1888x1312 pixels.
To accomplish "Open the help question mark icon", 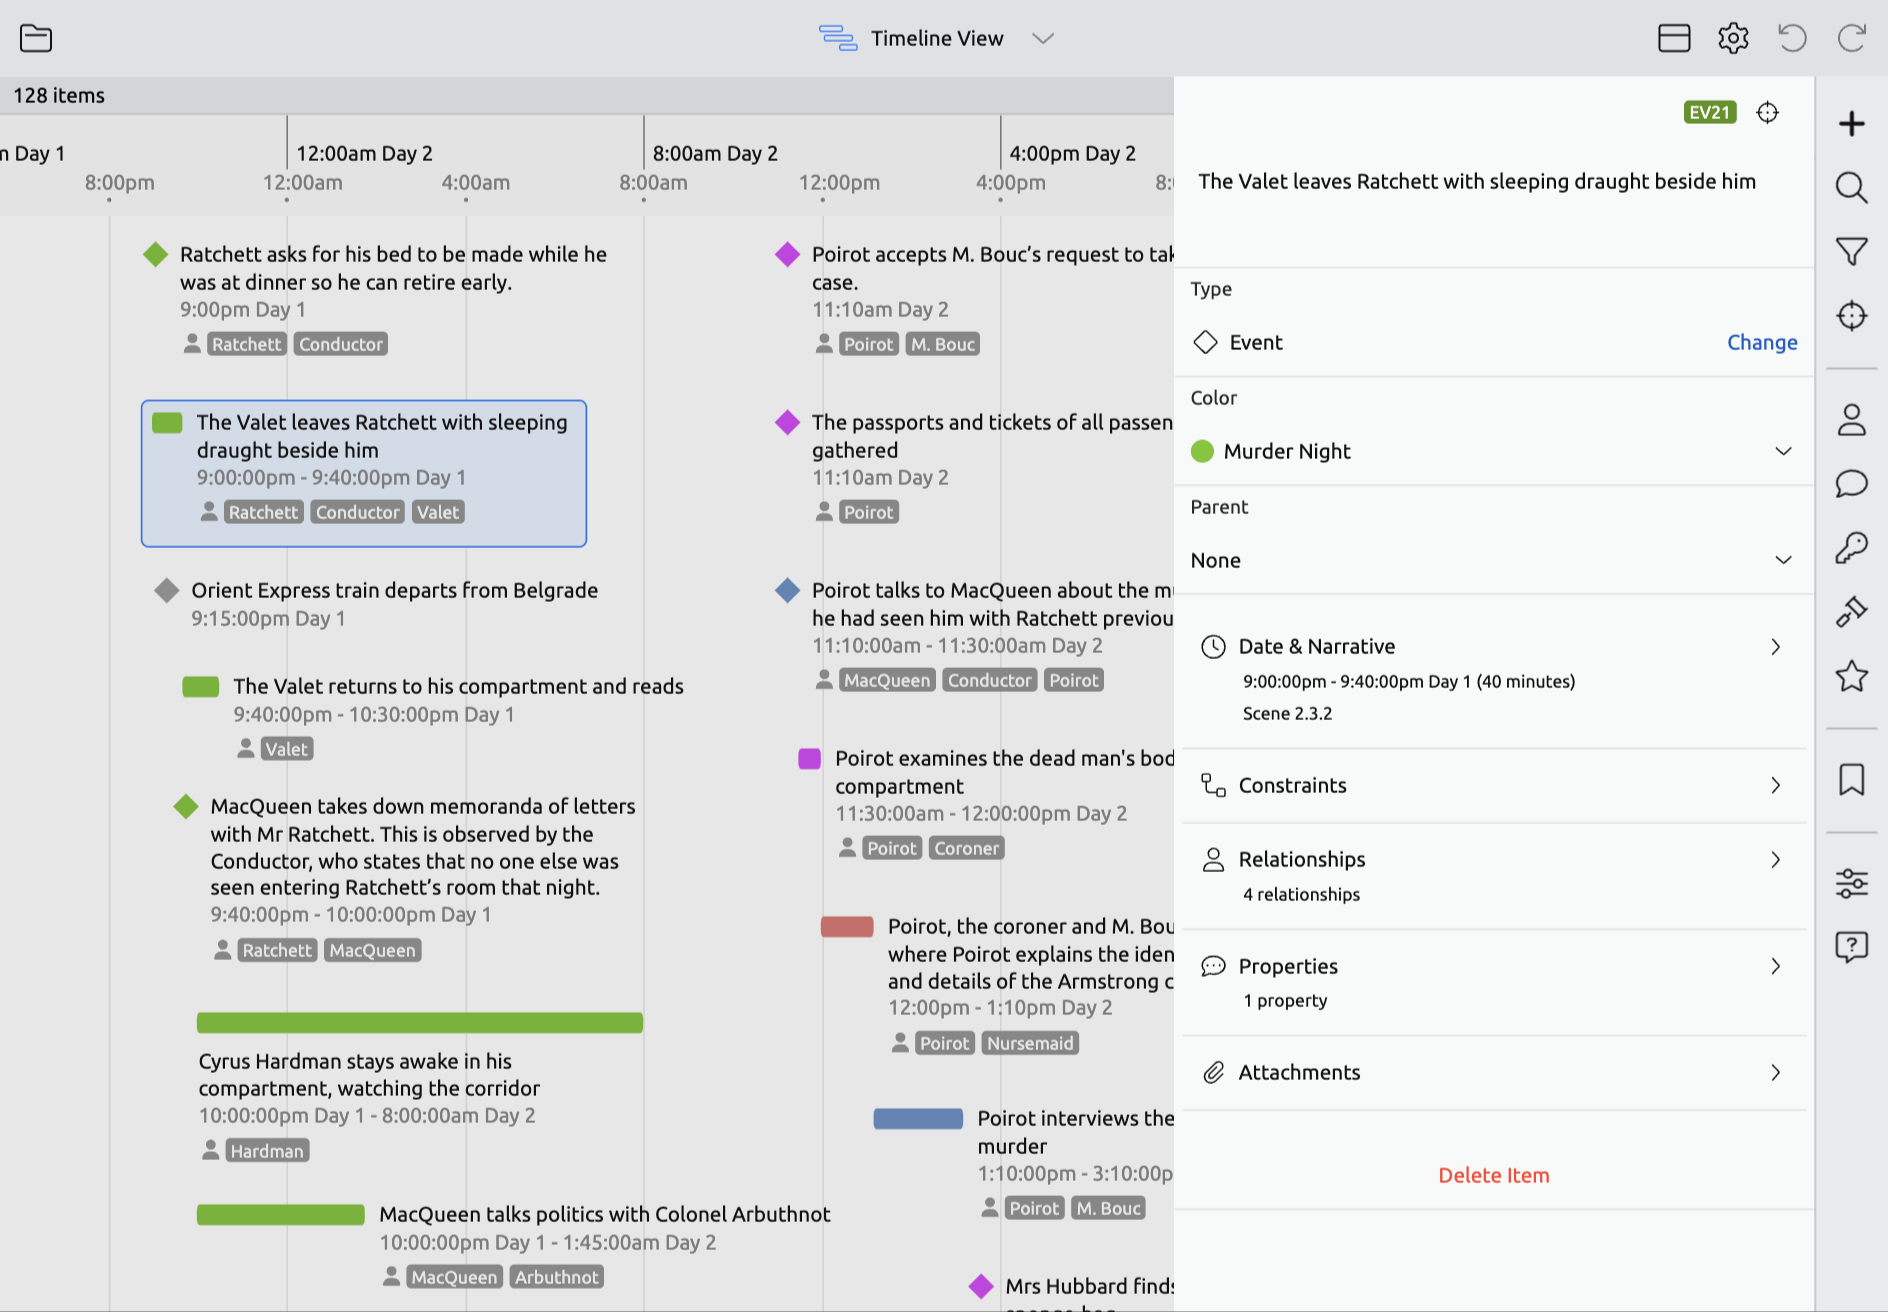I will 1852,946.
